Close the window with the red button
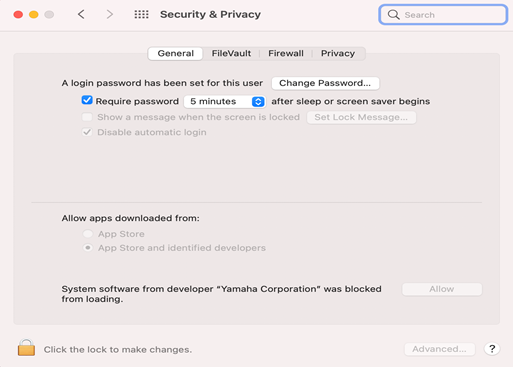The width and height of the screenshot is (513, 367). 18,14
